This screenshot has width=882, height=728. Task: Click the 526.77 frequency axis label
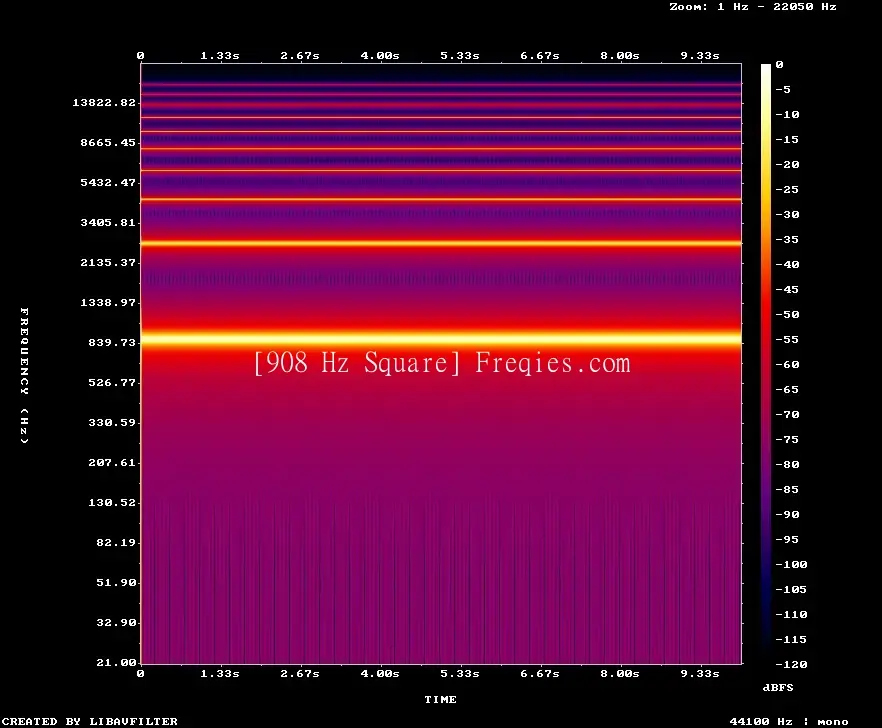point(112,382)
